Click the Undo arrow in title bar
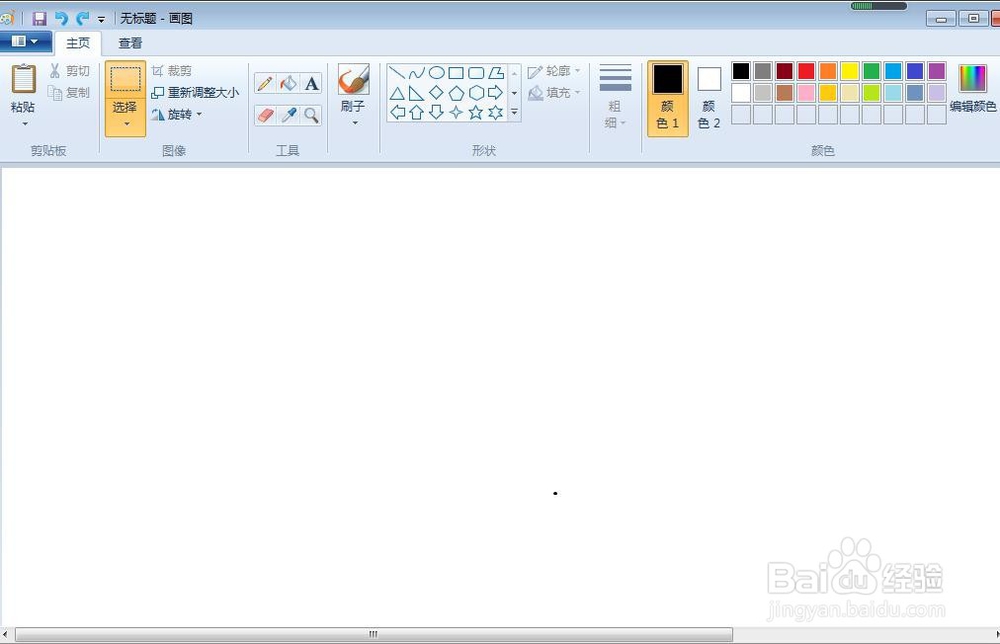The height and width of the screenshot is (644, 1000). (x=61, y=18)
